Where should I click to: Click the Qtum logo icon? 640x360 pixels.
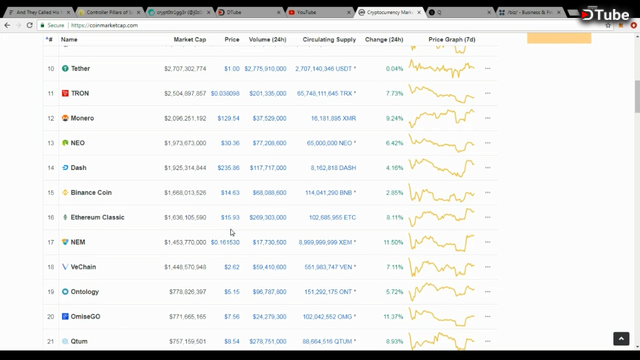tap(65, 341)
